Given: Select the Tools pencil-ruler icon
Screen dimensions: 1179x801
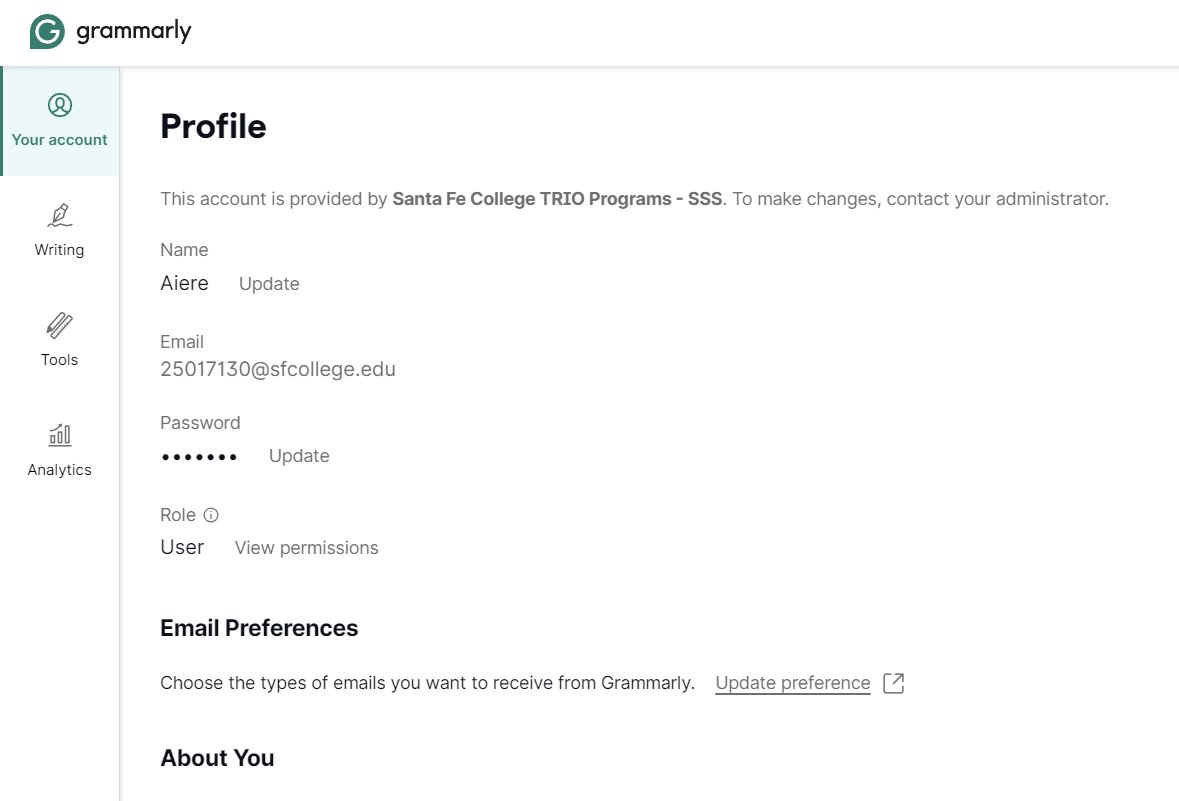Looking at the screenshot, I should [x=60, y=325].
